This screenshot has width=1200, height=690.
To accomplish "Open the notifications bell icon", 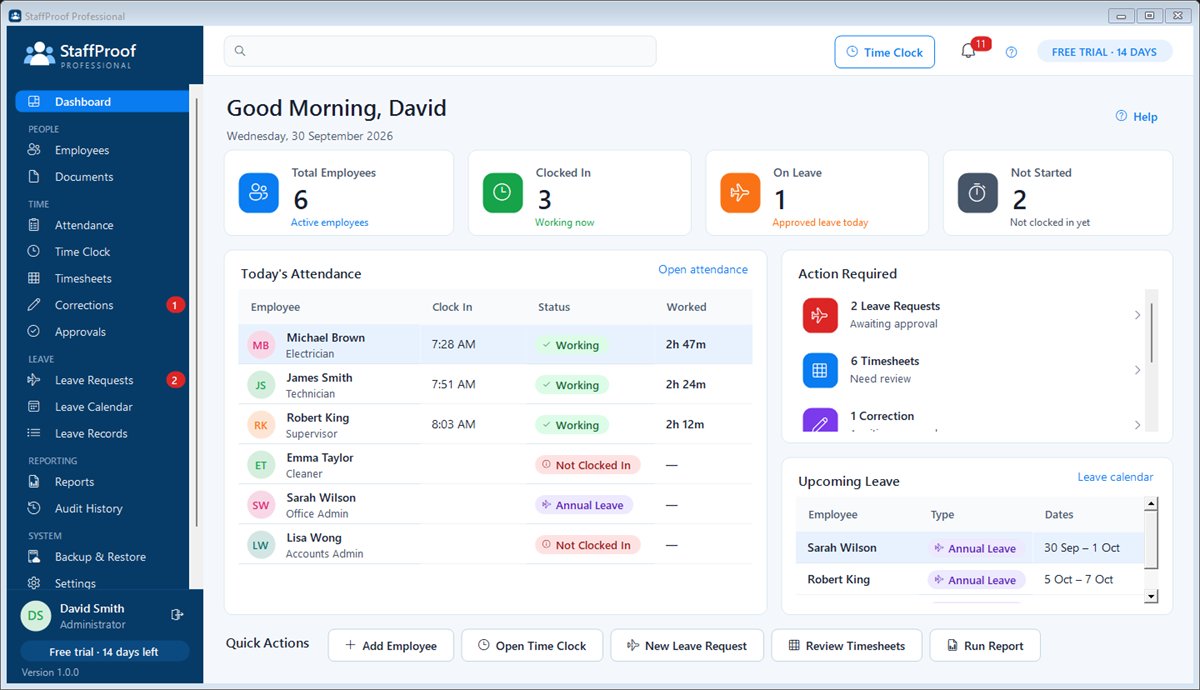I will [x=967, y=52].
